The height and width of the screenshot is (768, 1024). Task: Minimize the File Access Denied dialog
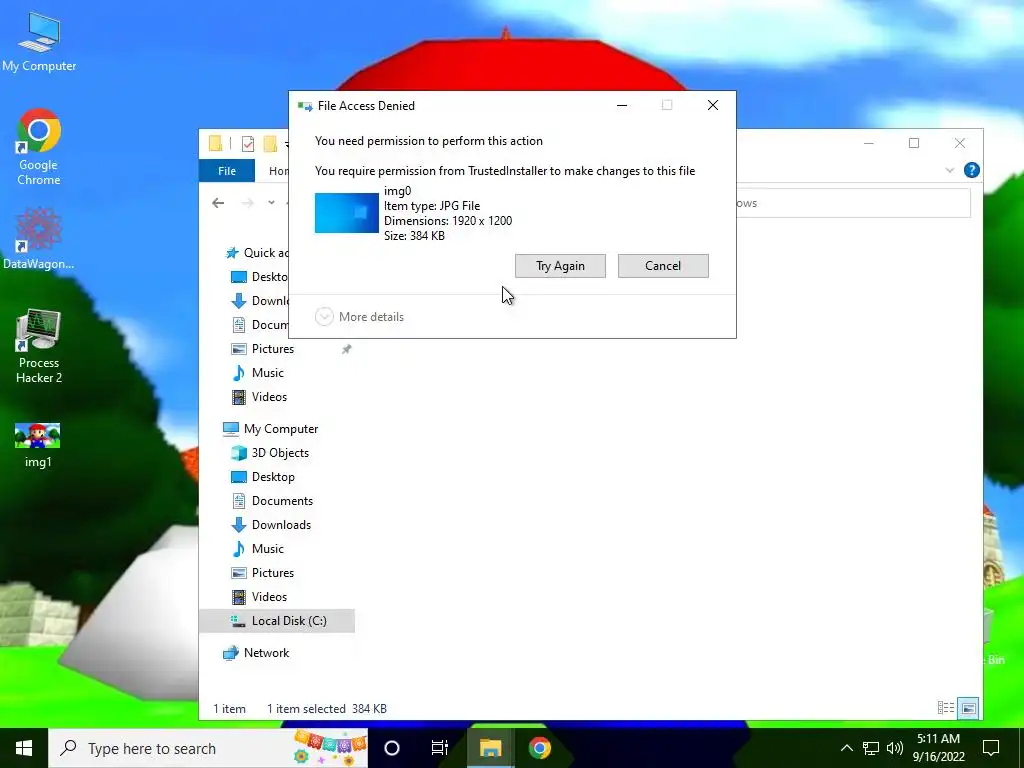tap(622, 105)
